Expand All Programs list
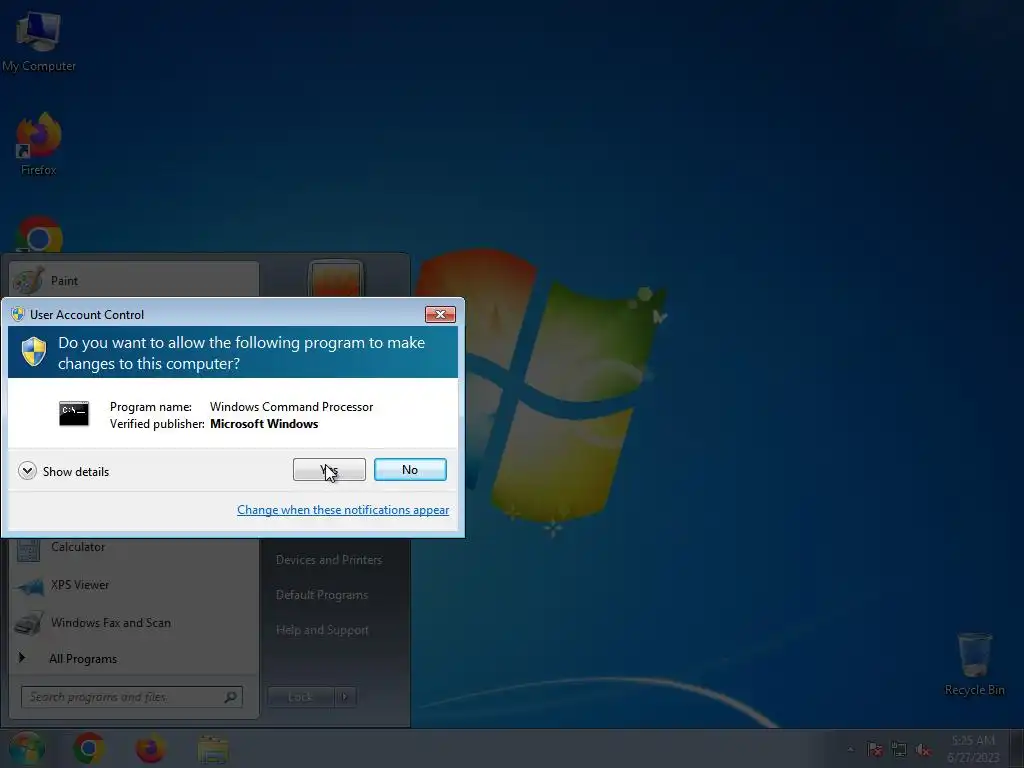 (134, 658)
